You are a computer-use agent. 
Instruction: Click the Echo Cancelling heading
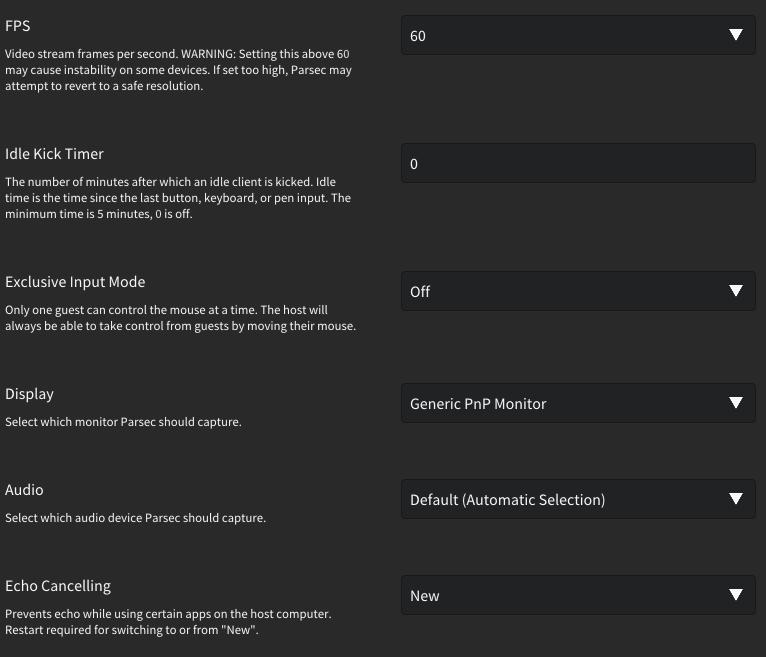click(58, 586)
